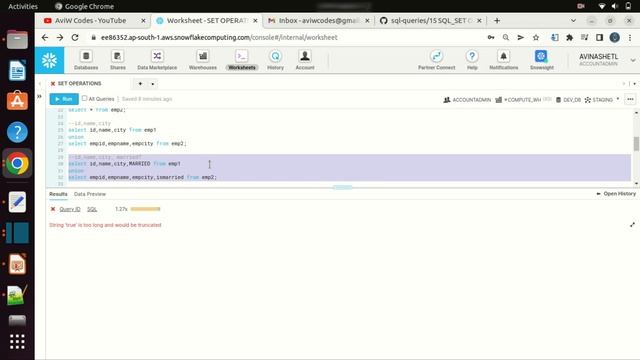This screenshot has width=640, height=360.
Task: Click the editor/results pane splitter handle
Action: pos(342,187)
